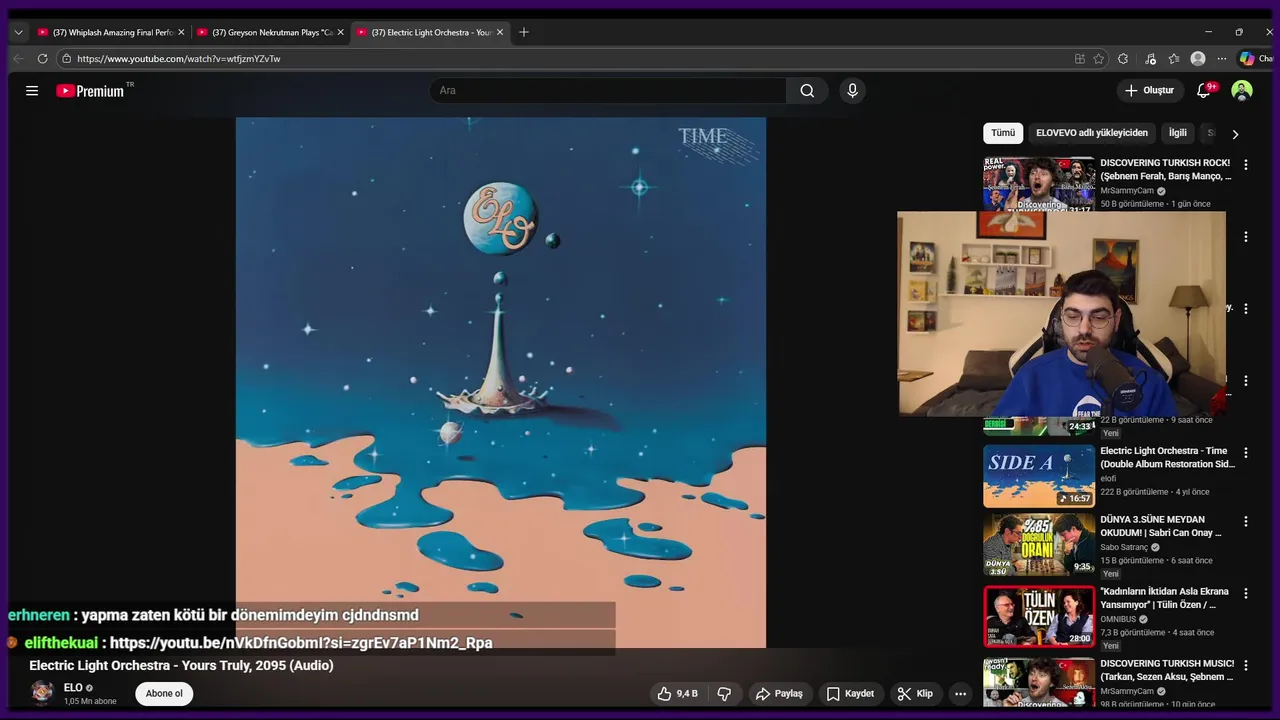The image size is (1280, 720).
Task: Open options for Electric Light Orchestra - Time video
Action: (x=1246, y=453)
